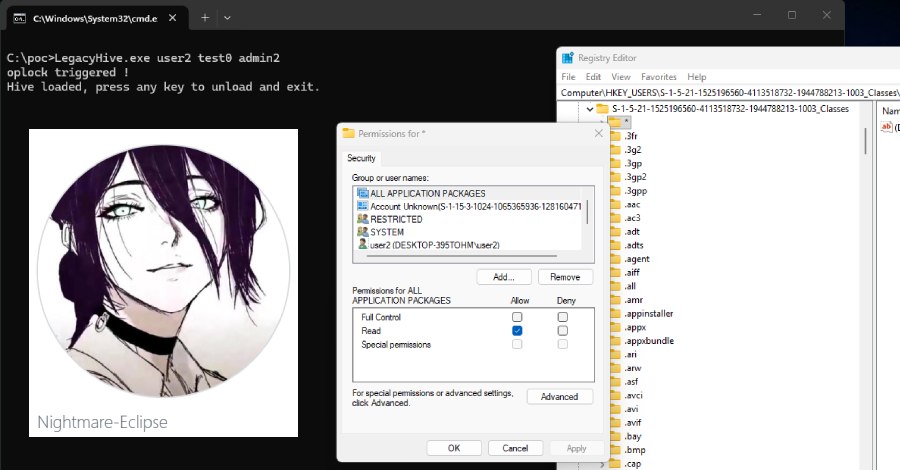
Task: Cancel the Permissions dialog
Action: click(x=515, y=448)
